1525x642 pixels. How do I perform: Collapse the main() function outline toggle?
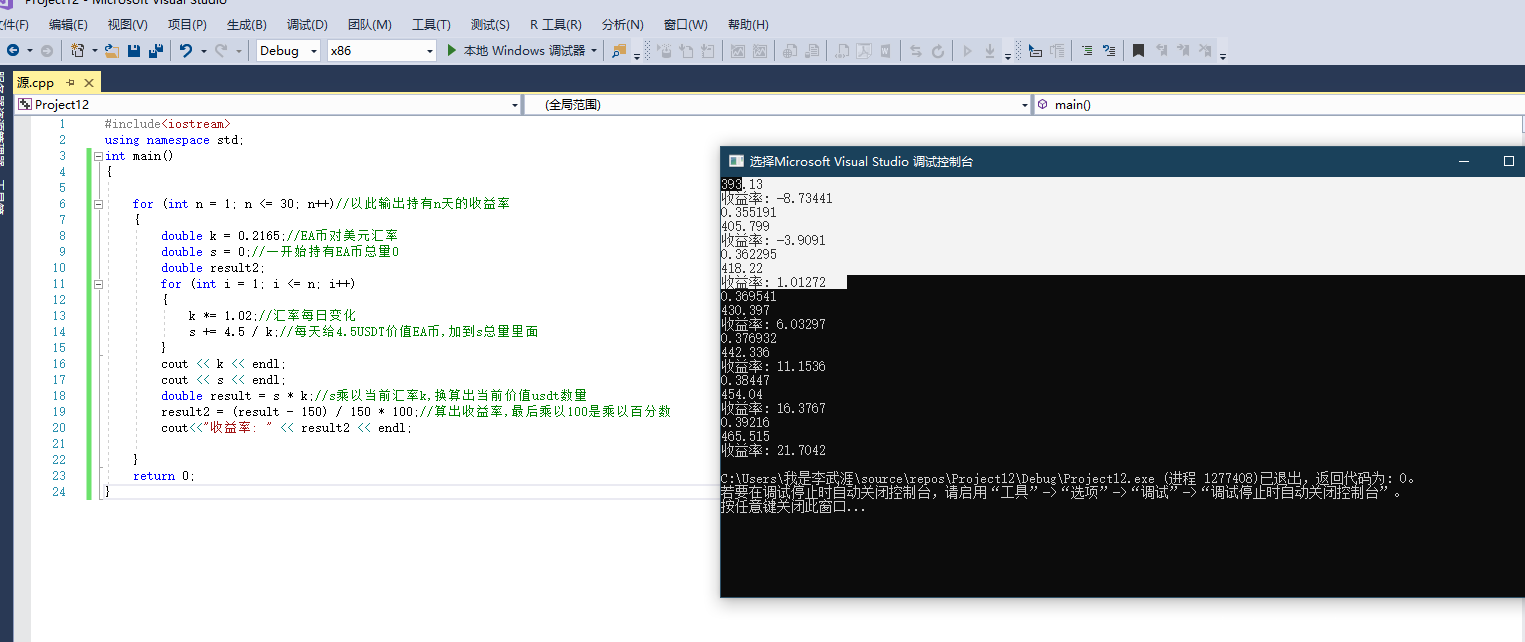coord(97,156)
